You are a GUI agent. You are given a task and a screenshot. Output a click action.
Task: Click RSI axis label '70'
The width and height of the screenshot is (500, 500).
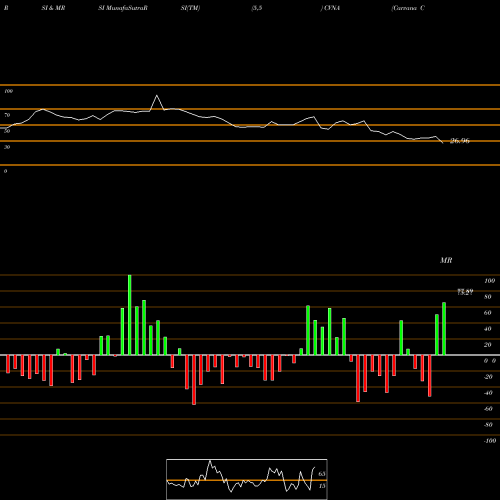tap(7, 115)
